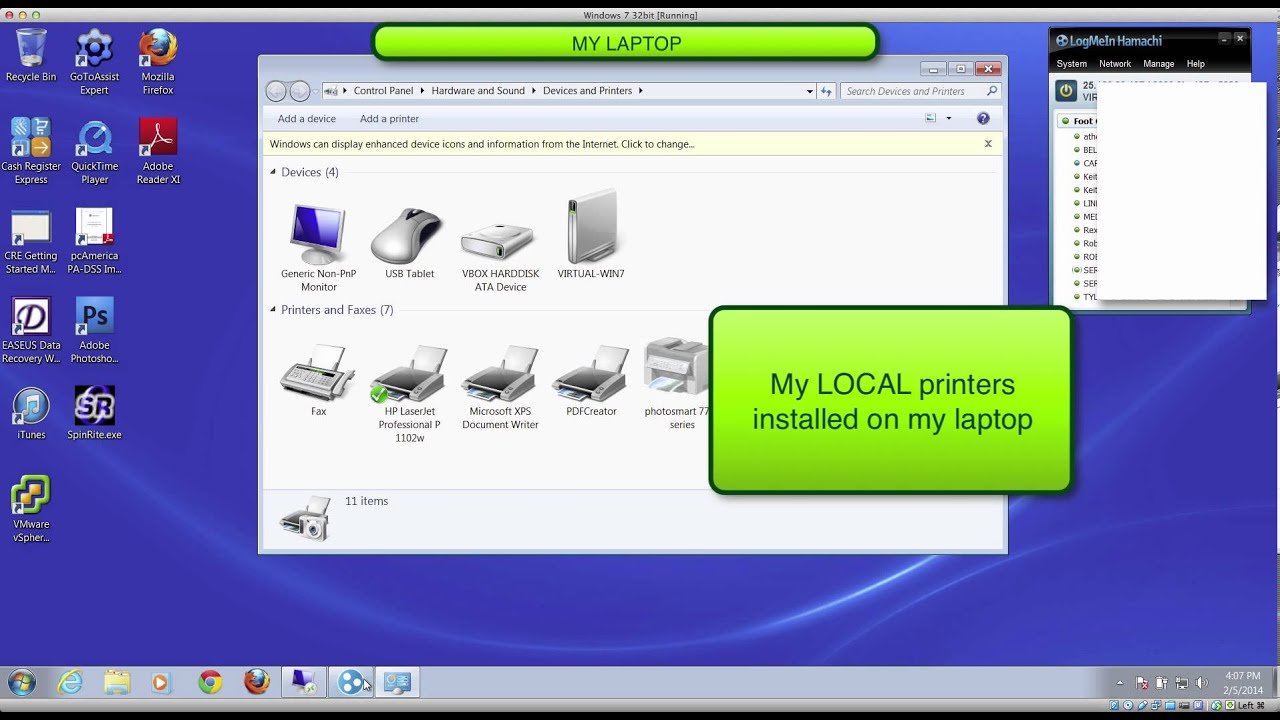
Task: Toggle the Hamachi power button
Action: 1066,91
